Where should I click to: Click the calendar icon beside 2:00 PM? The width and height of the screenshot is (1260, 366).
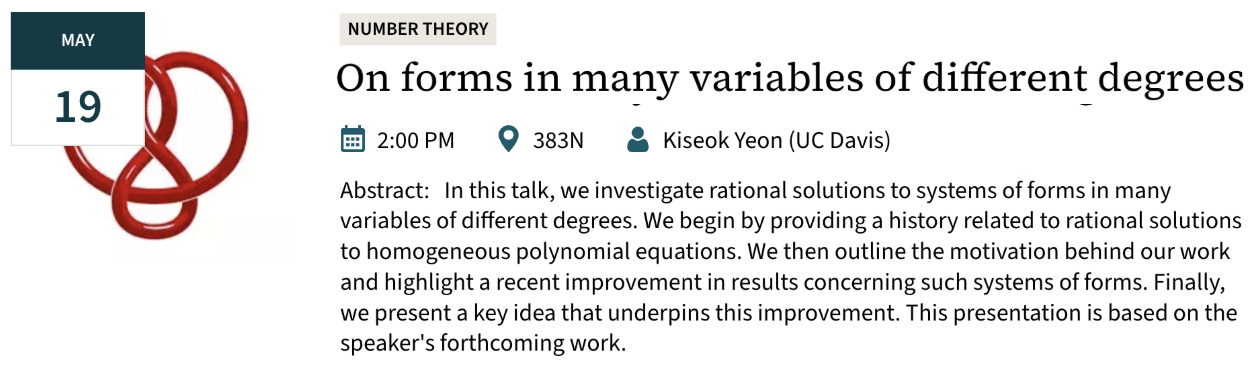(x=352, y=140)
